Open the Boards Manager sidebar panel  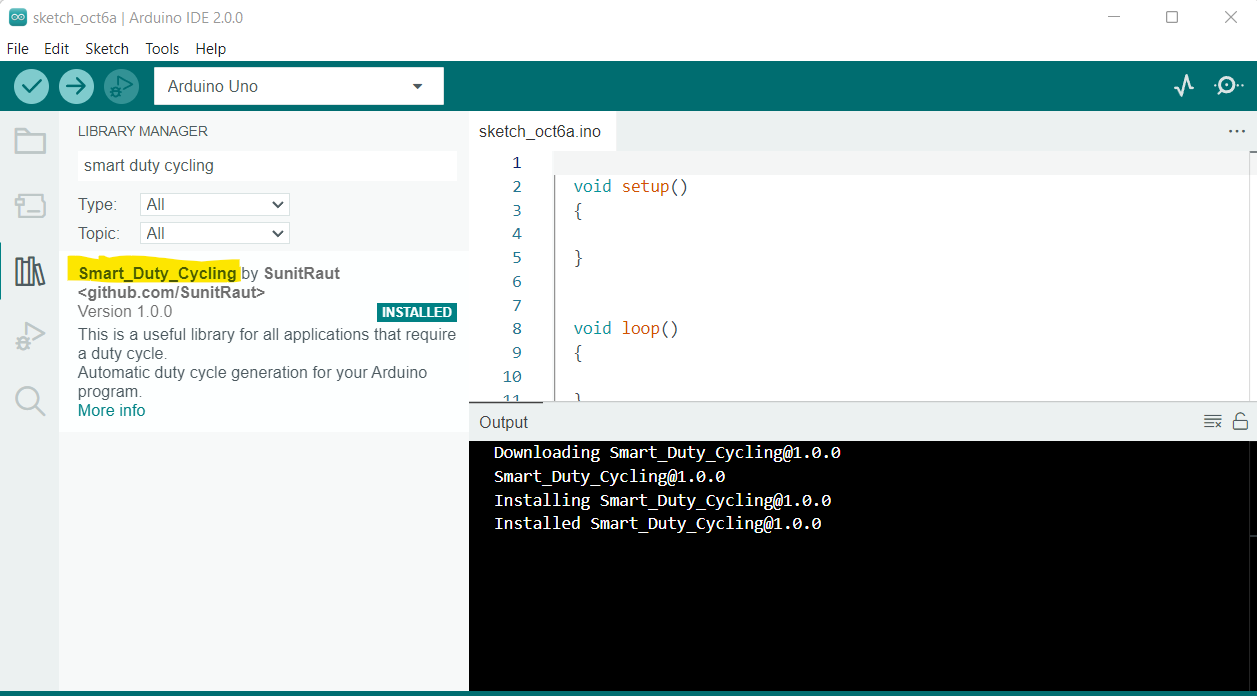(x=30, y=206)
